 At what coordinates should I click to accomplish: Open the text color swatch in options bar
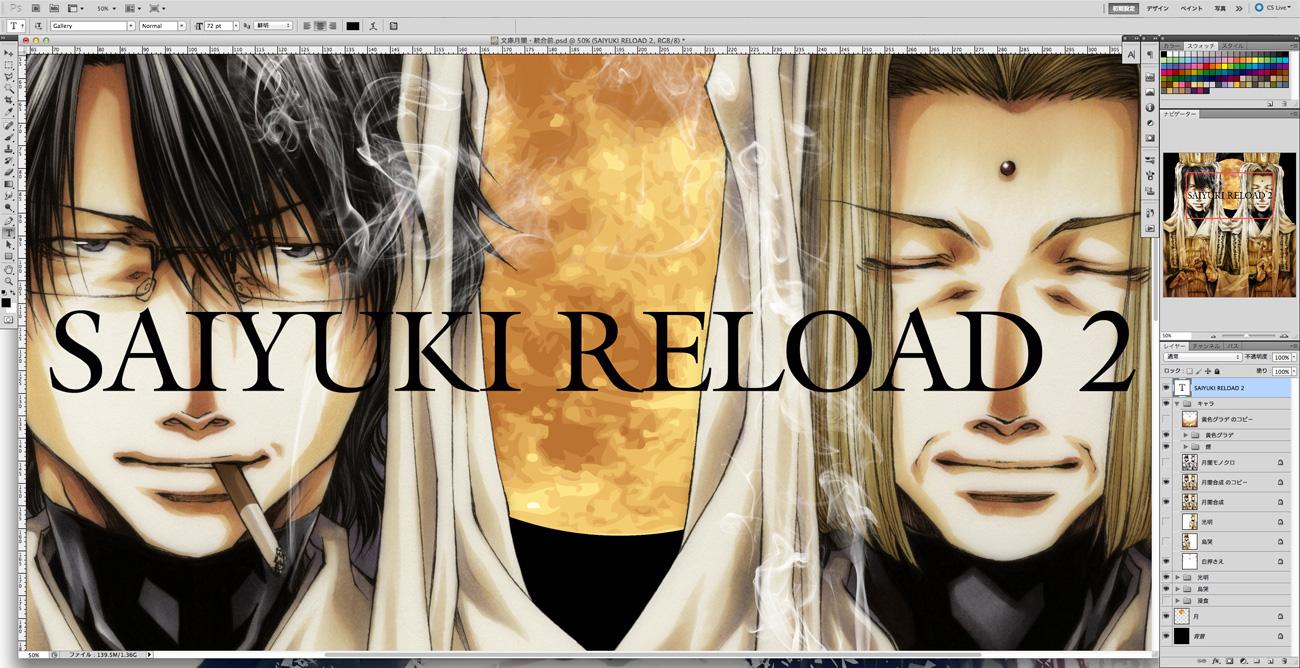coord(353,25)
